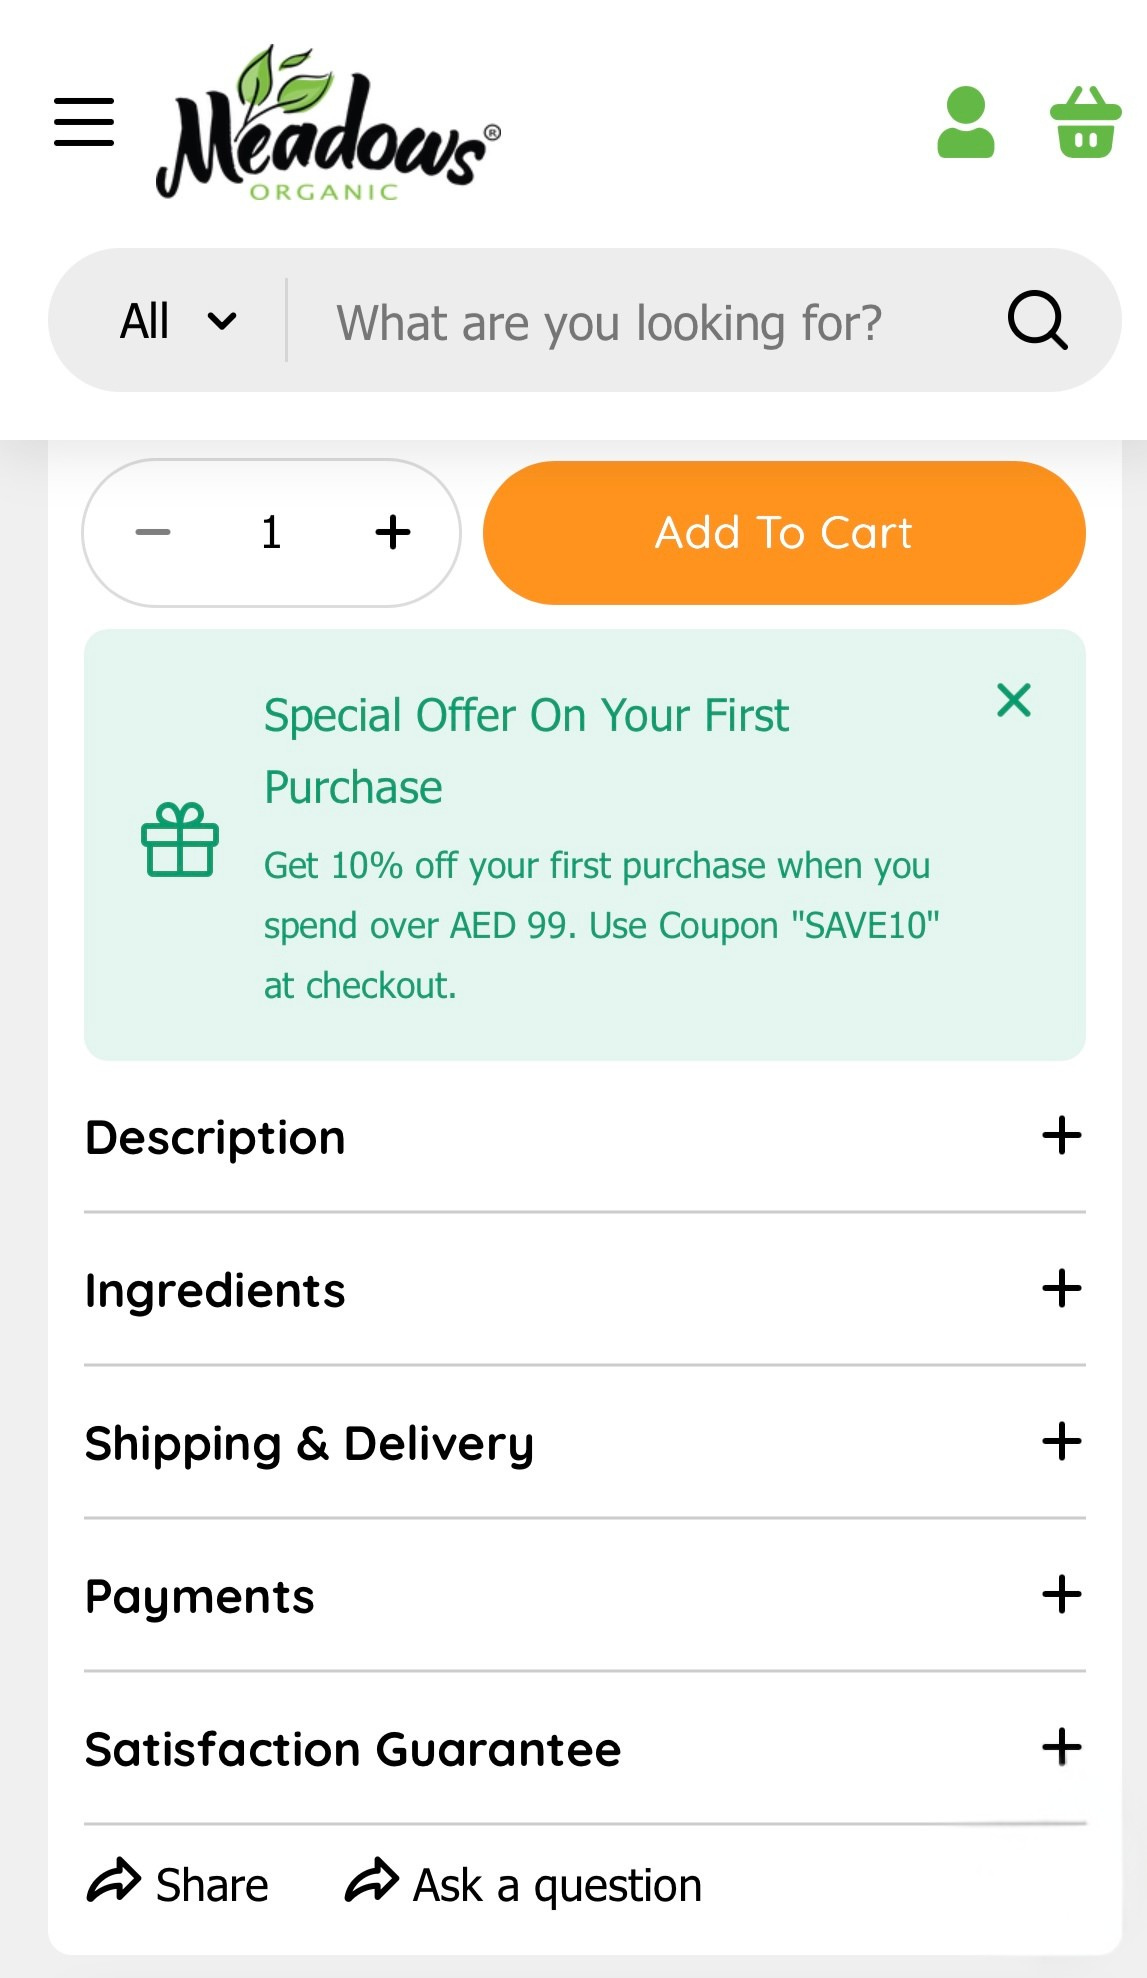Decrease product quantity with minus button
Image resolution: width=1147 pixels, height=1978 pixels.
(x=152, y=532)
